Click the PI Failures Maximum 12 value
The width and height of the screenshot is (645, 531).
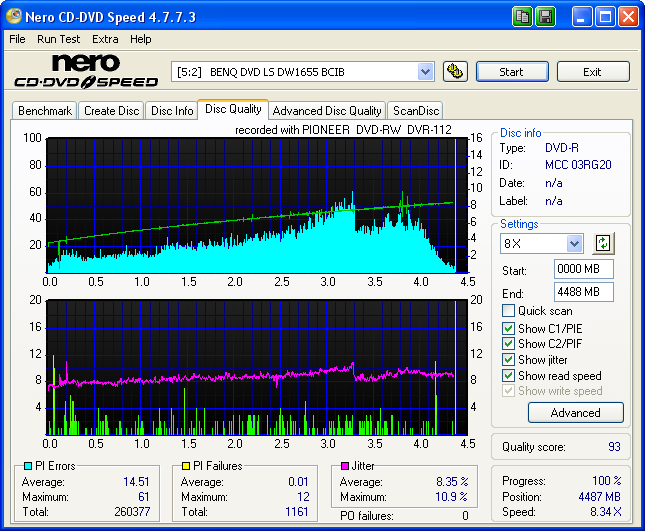point(303,496)
